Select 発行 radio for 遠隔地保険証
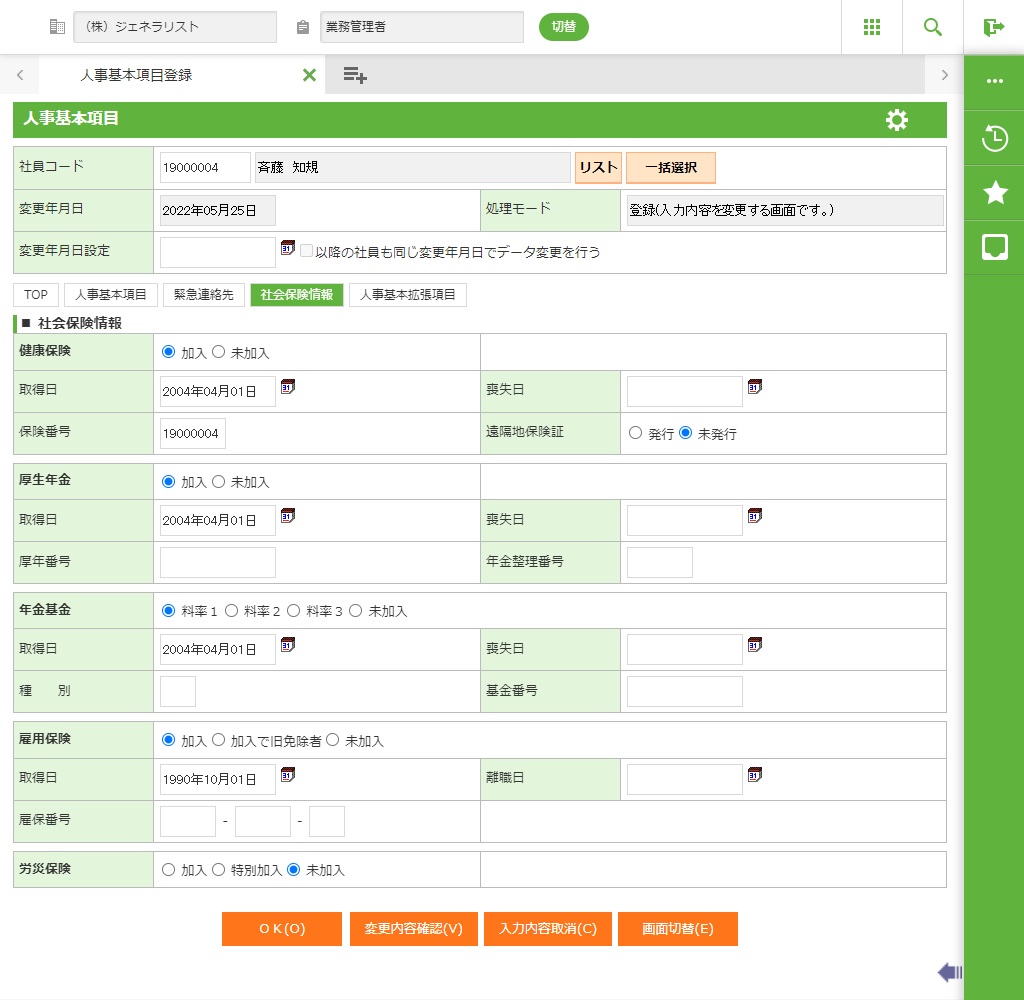This screenshot has width=1024, height=1000. [635, 433]
